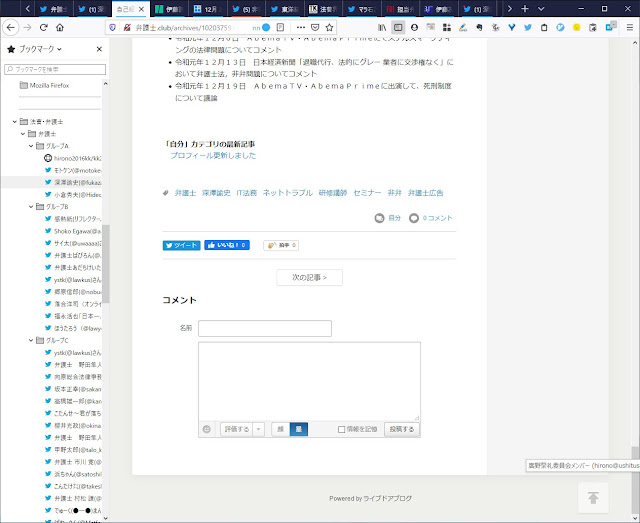Toggle the sidebar toolbar button
The height and width of the screenshot is (523, 640).
click(x=398, y=27)
